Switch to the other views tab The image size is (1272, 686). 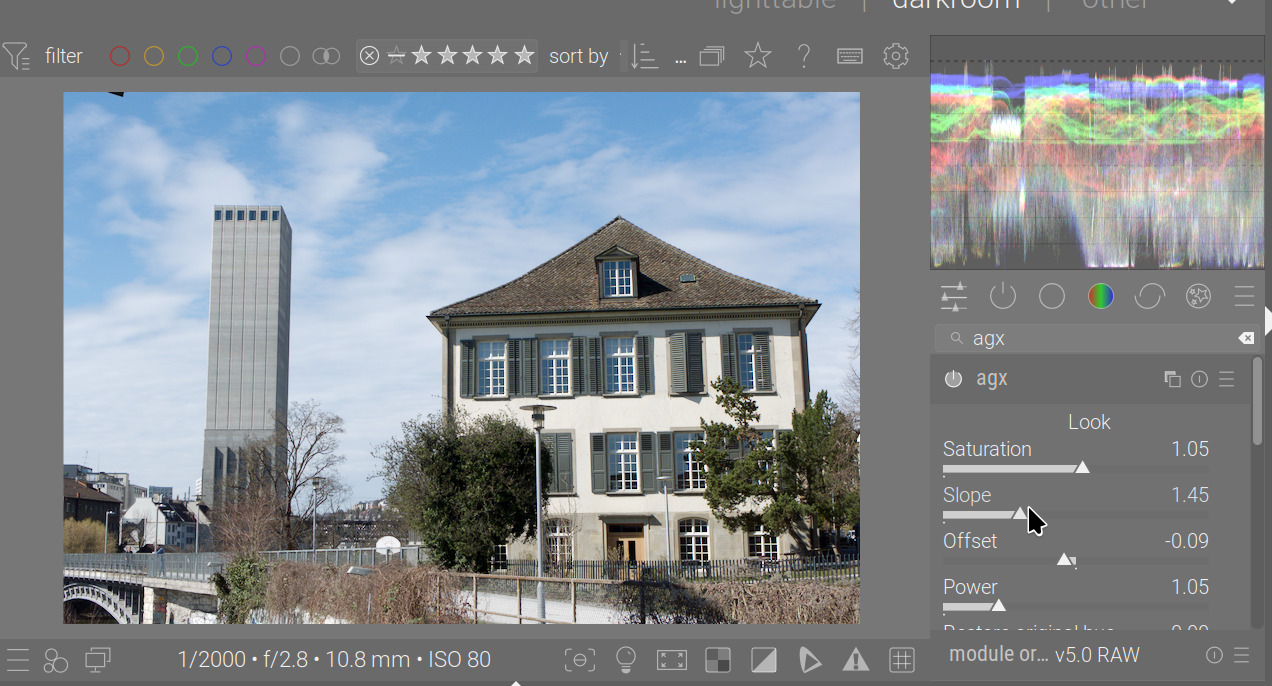(x=1115, y=5)
